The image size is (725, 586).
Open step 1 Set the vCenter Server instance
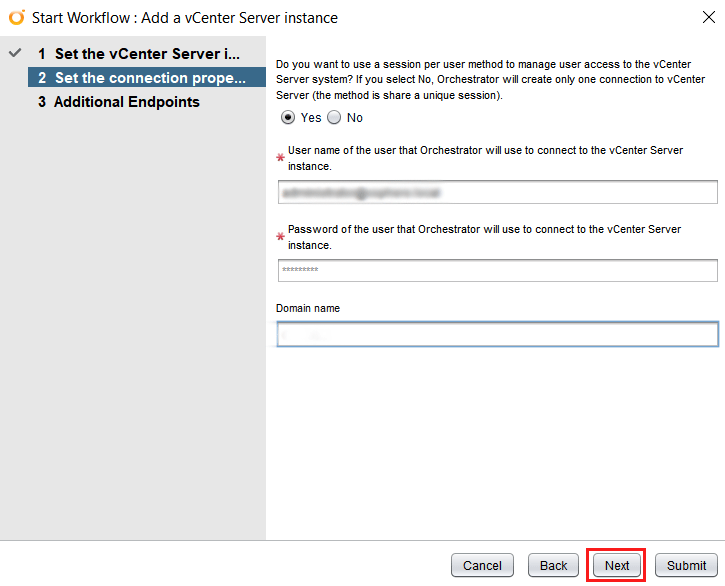[x=147, y=54]
